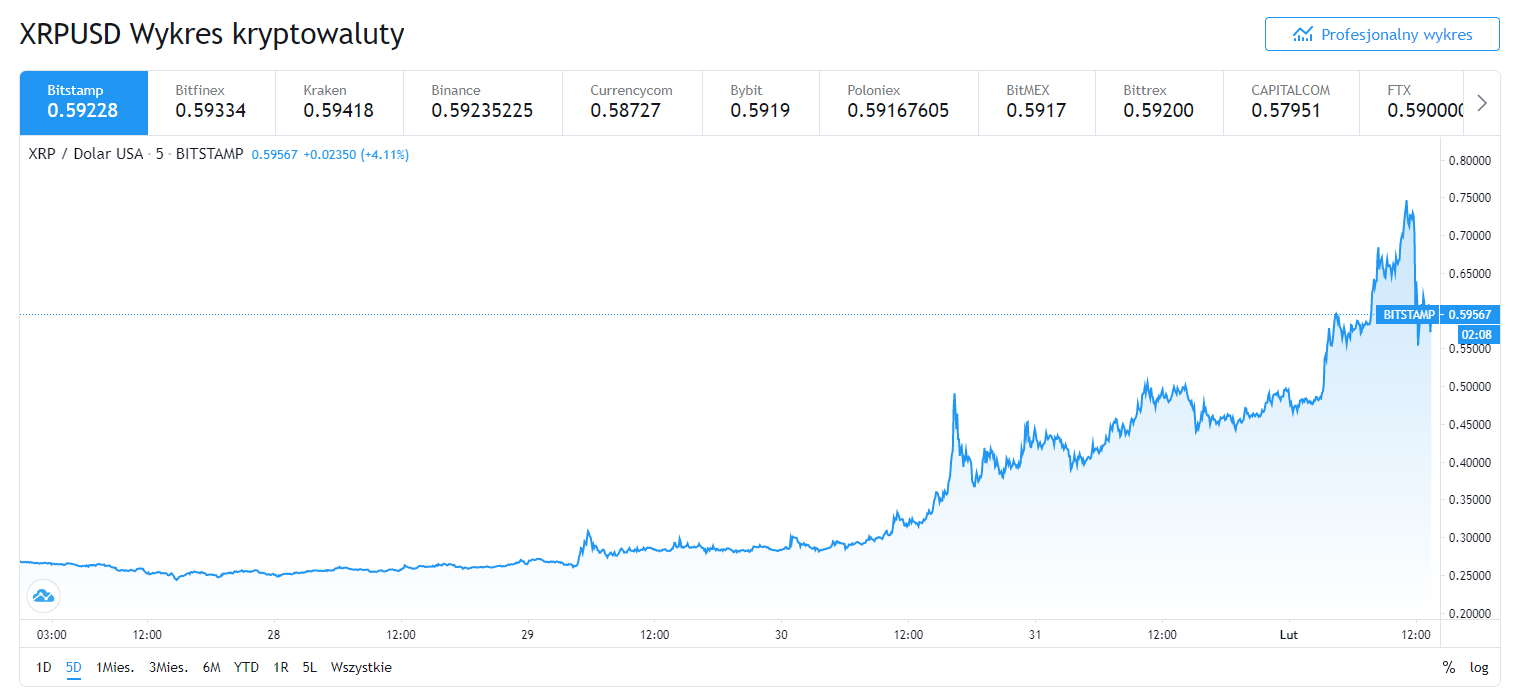Choose the Currencycom exchange tab

pos(633,103)
